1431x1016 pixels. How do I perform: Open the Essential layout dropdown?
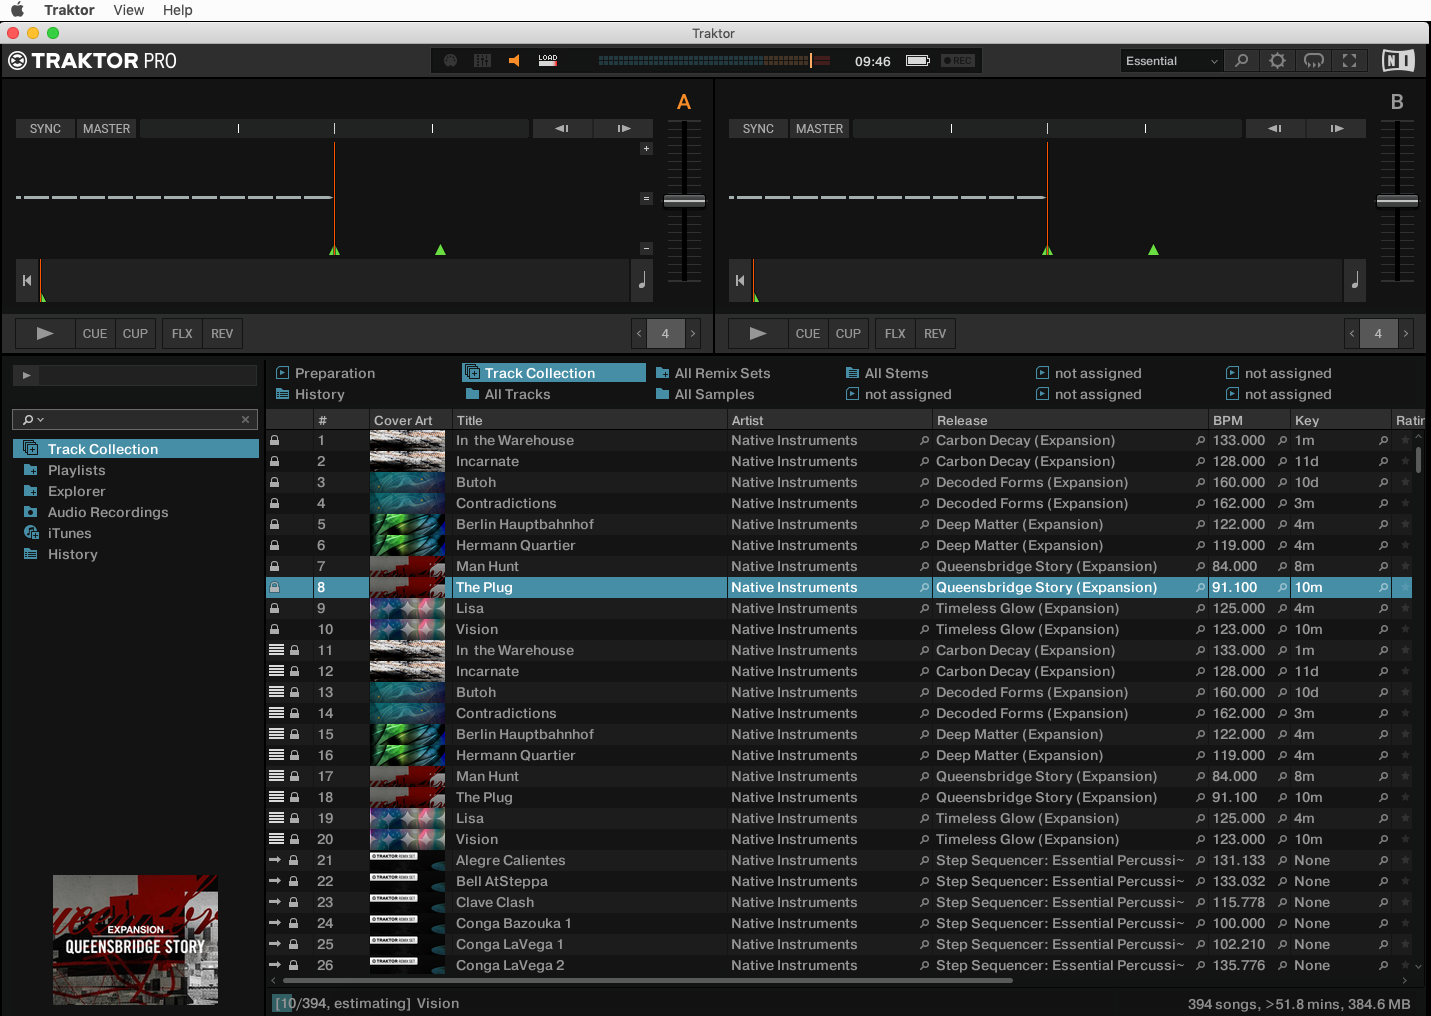(x=1172, y=61)
